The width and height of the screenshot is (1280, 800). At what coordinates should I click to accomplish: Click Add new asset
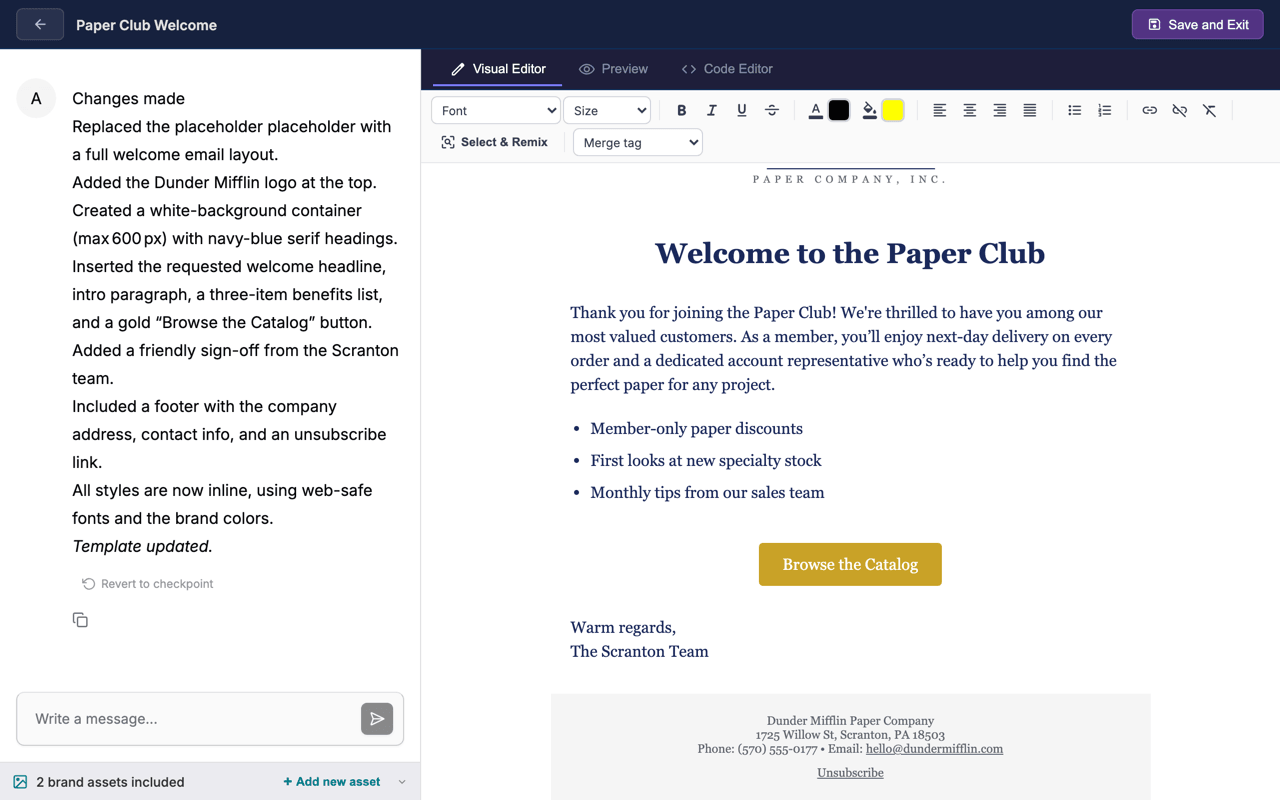(331, 782)
